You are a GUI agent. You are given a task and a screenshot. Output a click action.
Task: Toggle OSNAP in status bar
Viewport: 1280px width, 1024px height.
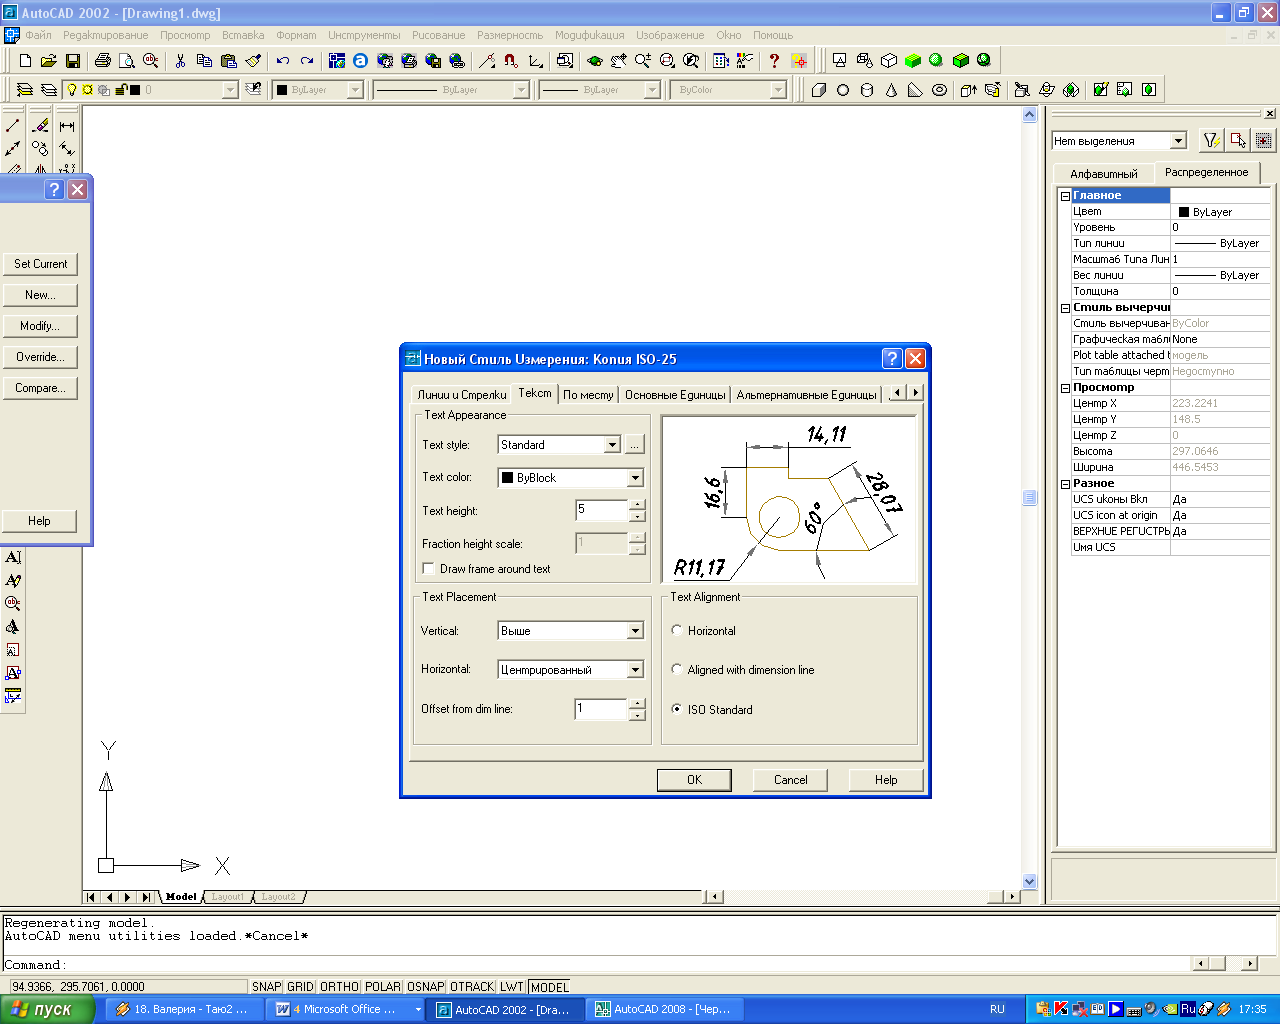426,987
